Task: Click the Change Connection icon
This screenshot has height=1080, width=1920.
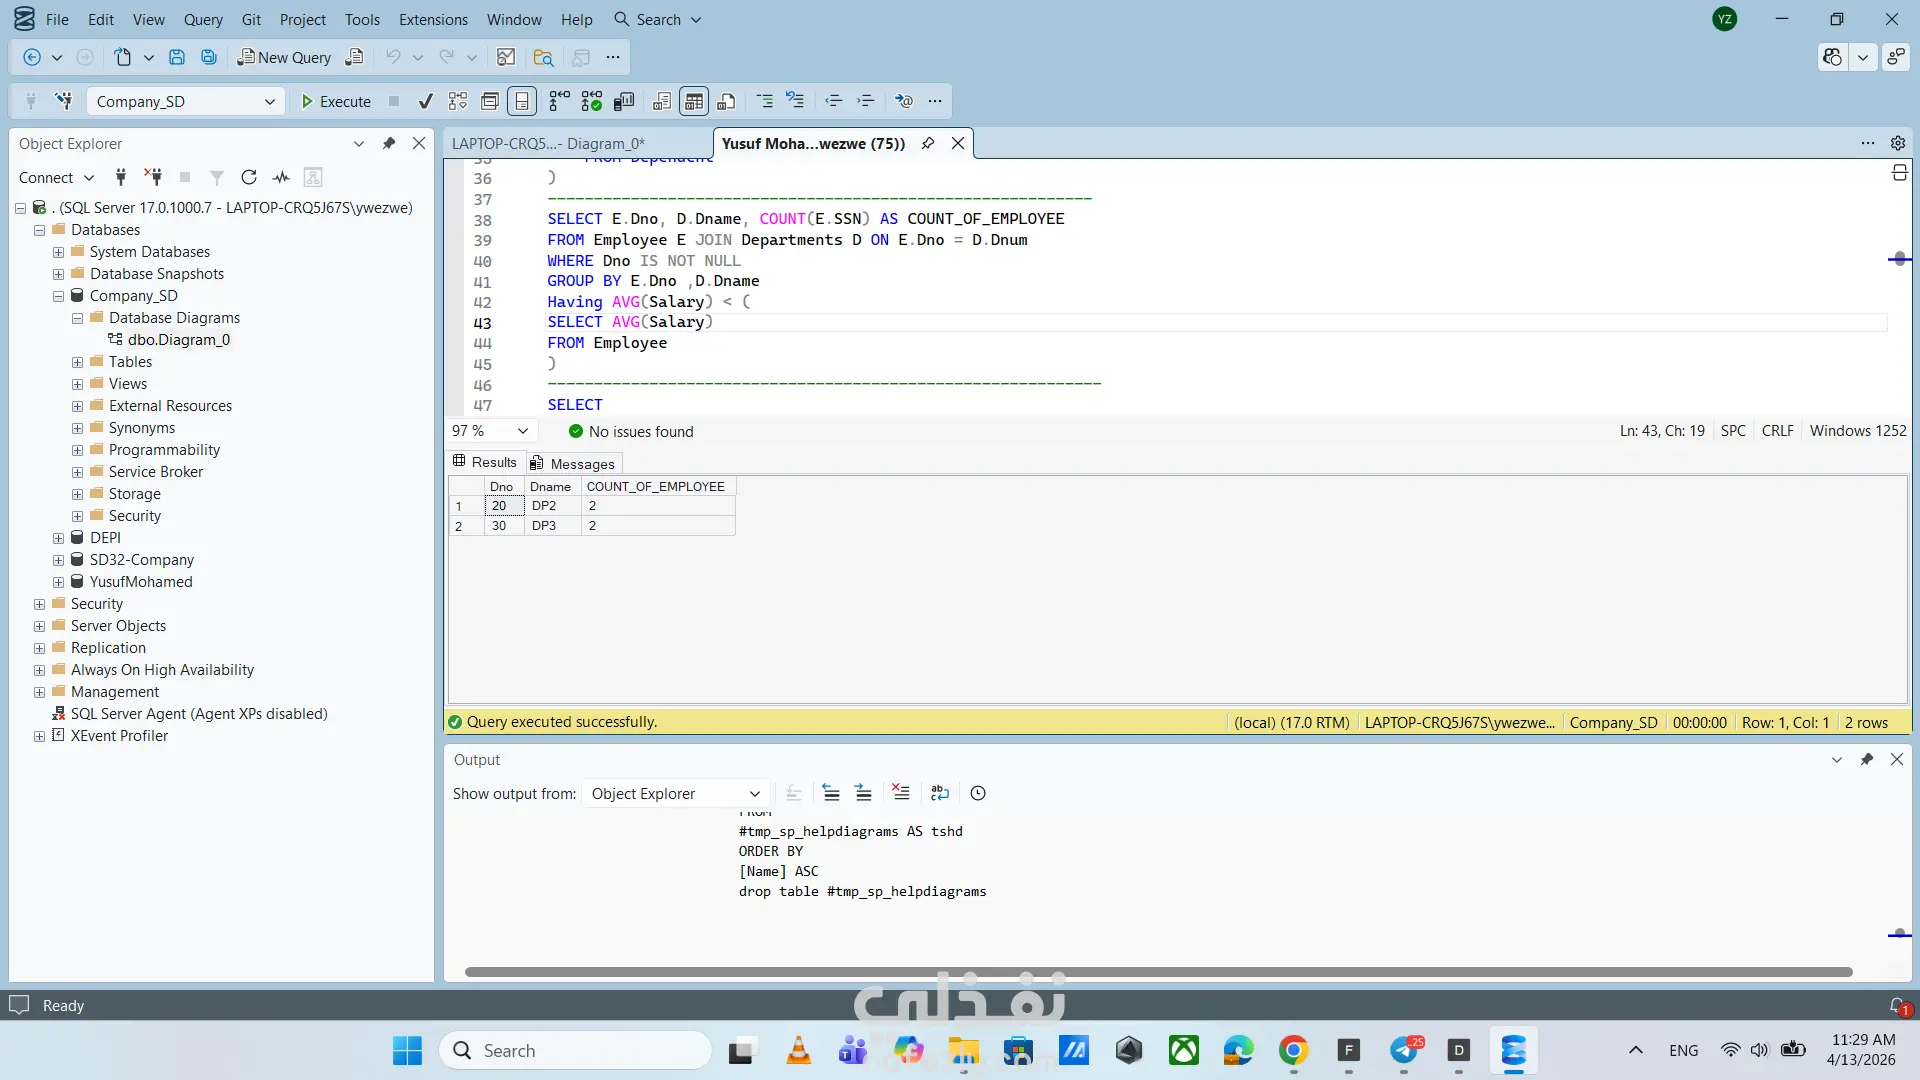Action: 64,101
